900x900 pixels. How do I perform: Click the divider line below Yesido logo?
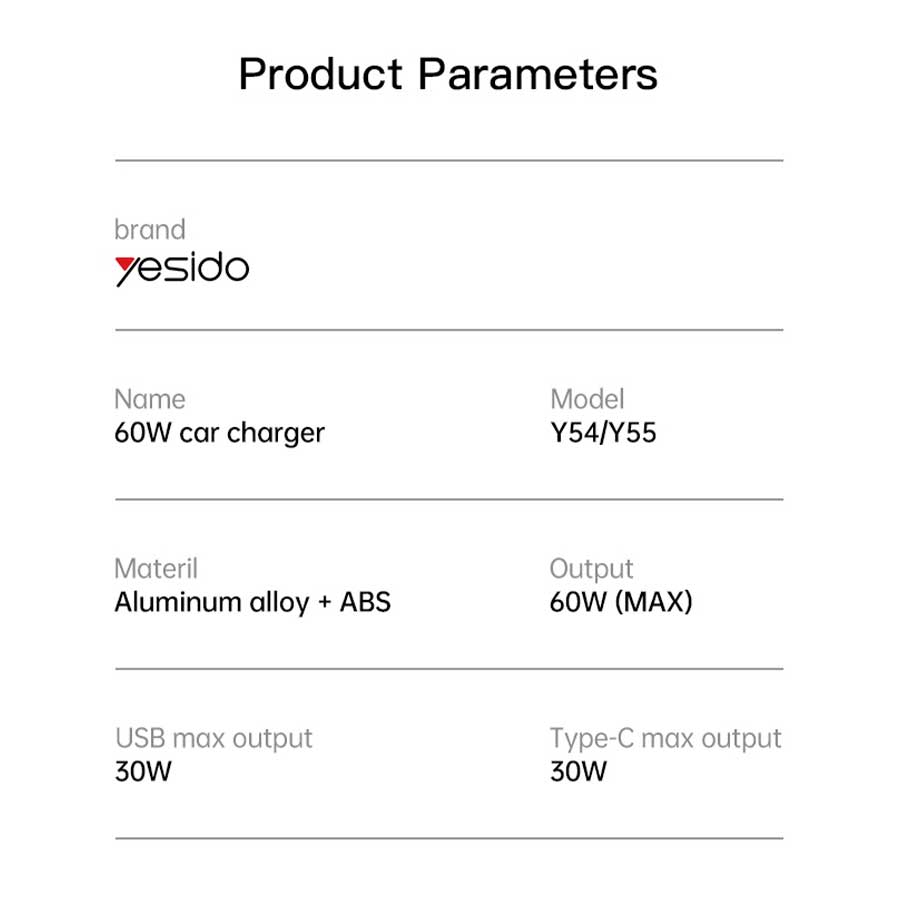tap(449, 330)
